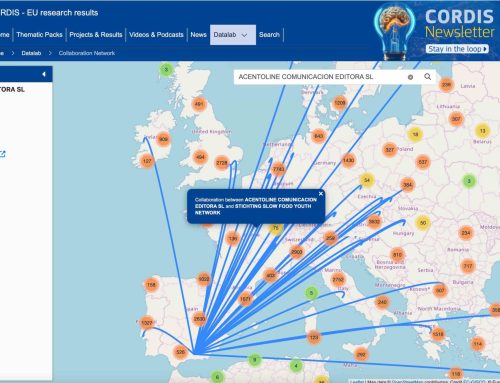Click the 123 cluster near Sardinia
This screenshot has height=383, width=500.
click(314, 337)
